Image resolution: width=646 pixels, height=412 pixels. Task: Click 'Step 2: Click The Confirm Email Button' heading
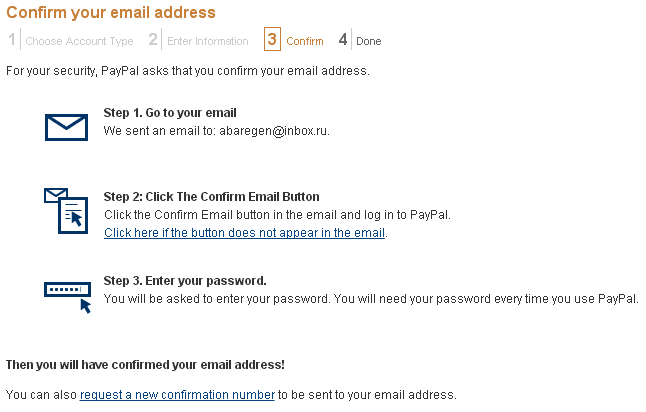212,197
